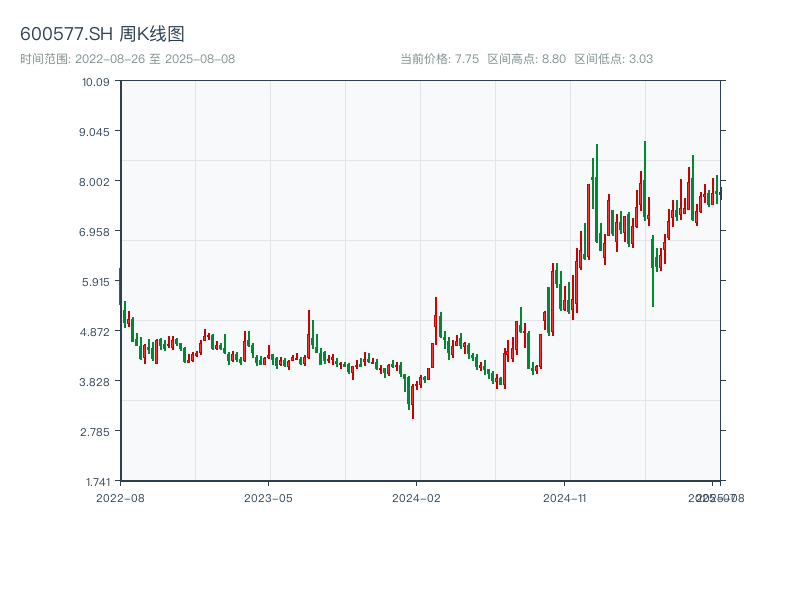
Task: Click the 2024-11 x-axis label
Action: 564,498
